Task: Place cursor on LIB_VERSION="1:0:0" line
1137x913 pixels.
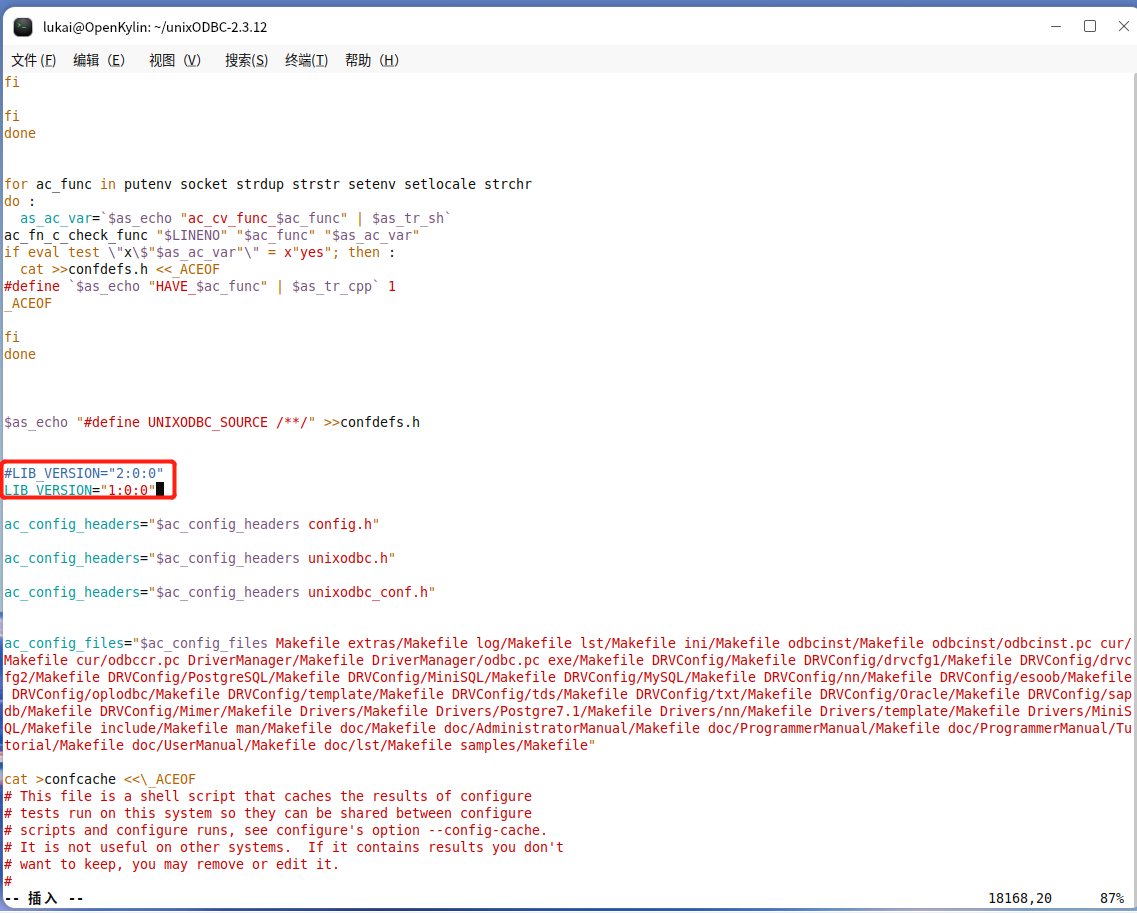Action: click(80, 490)
